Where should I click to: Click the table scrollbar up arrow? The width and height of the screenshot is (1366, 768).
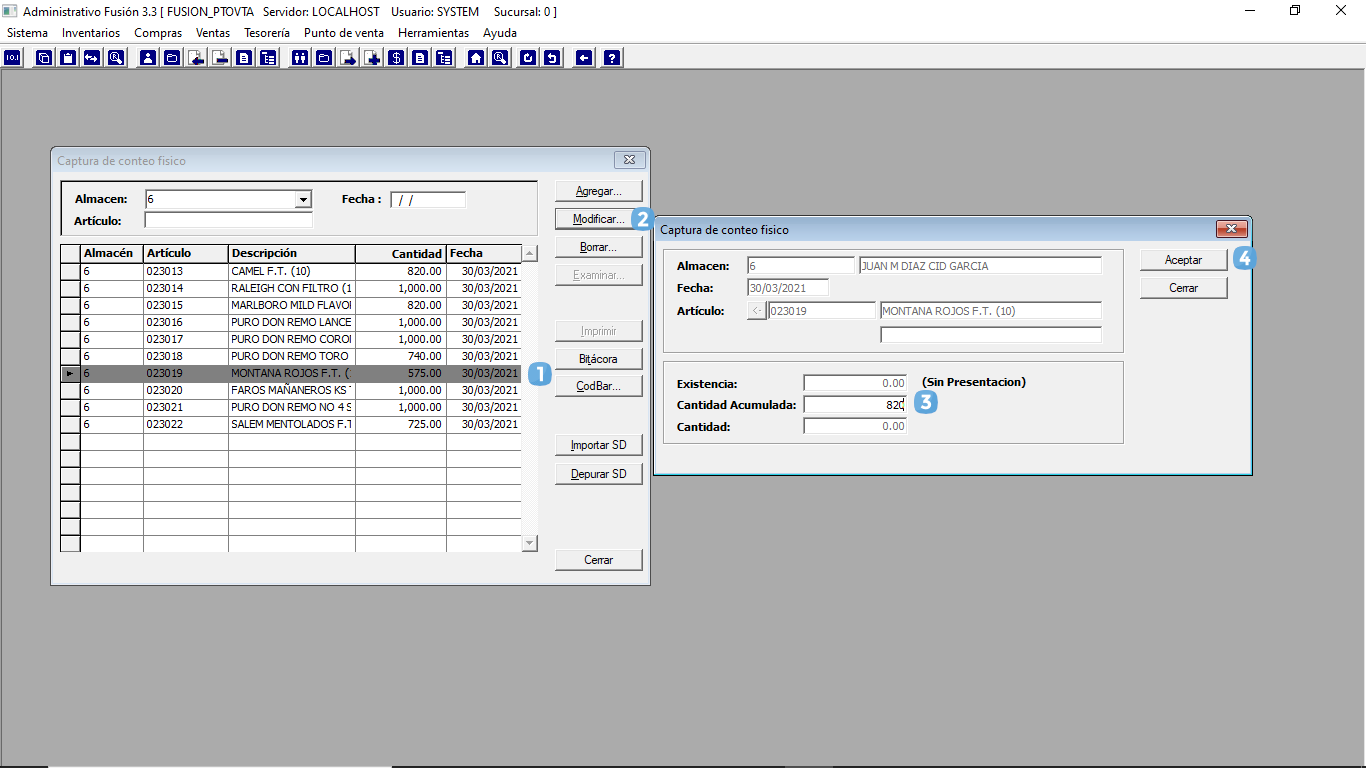click(530, 253)
